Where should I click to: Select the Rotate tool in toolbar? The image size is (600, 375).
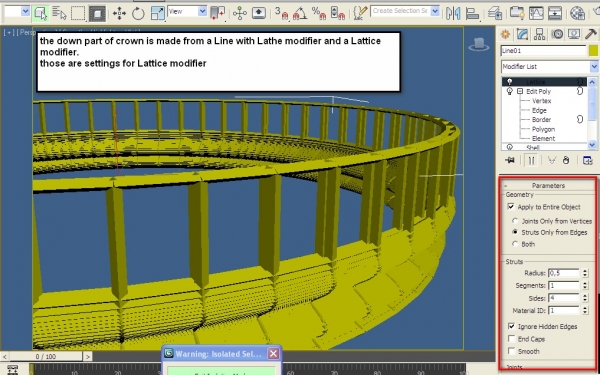point(138,14)
